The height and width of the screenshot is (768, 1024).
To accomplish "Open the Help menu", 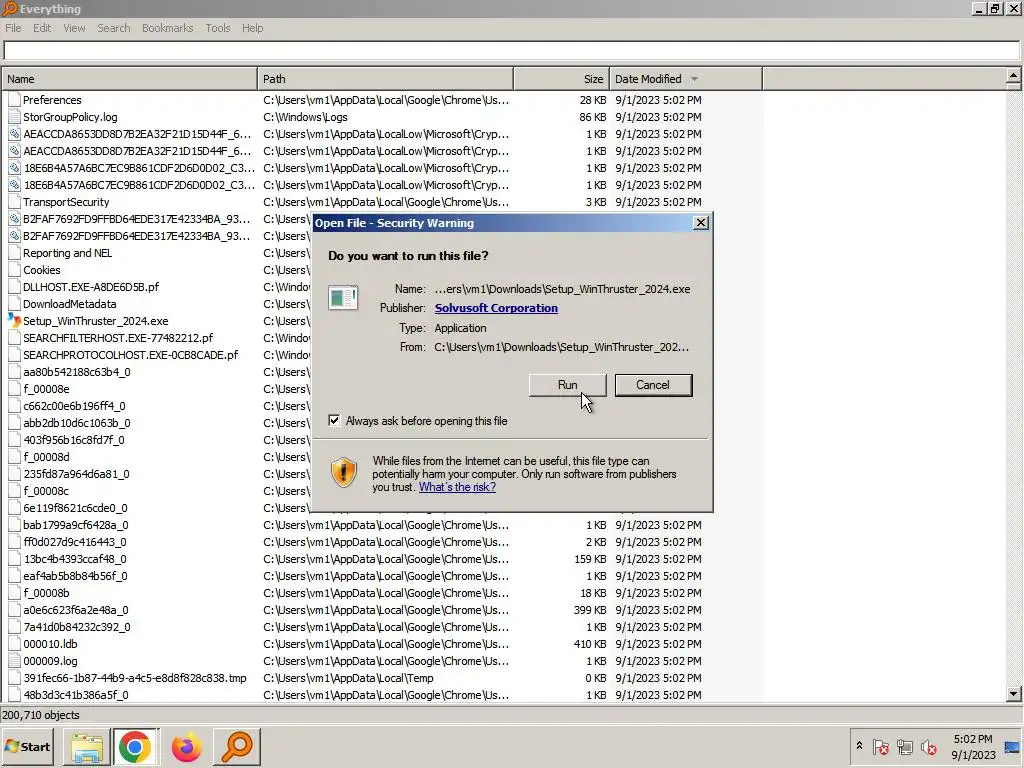I will pyautogui.click(x=252, y=28).
